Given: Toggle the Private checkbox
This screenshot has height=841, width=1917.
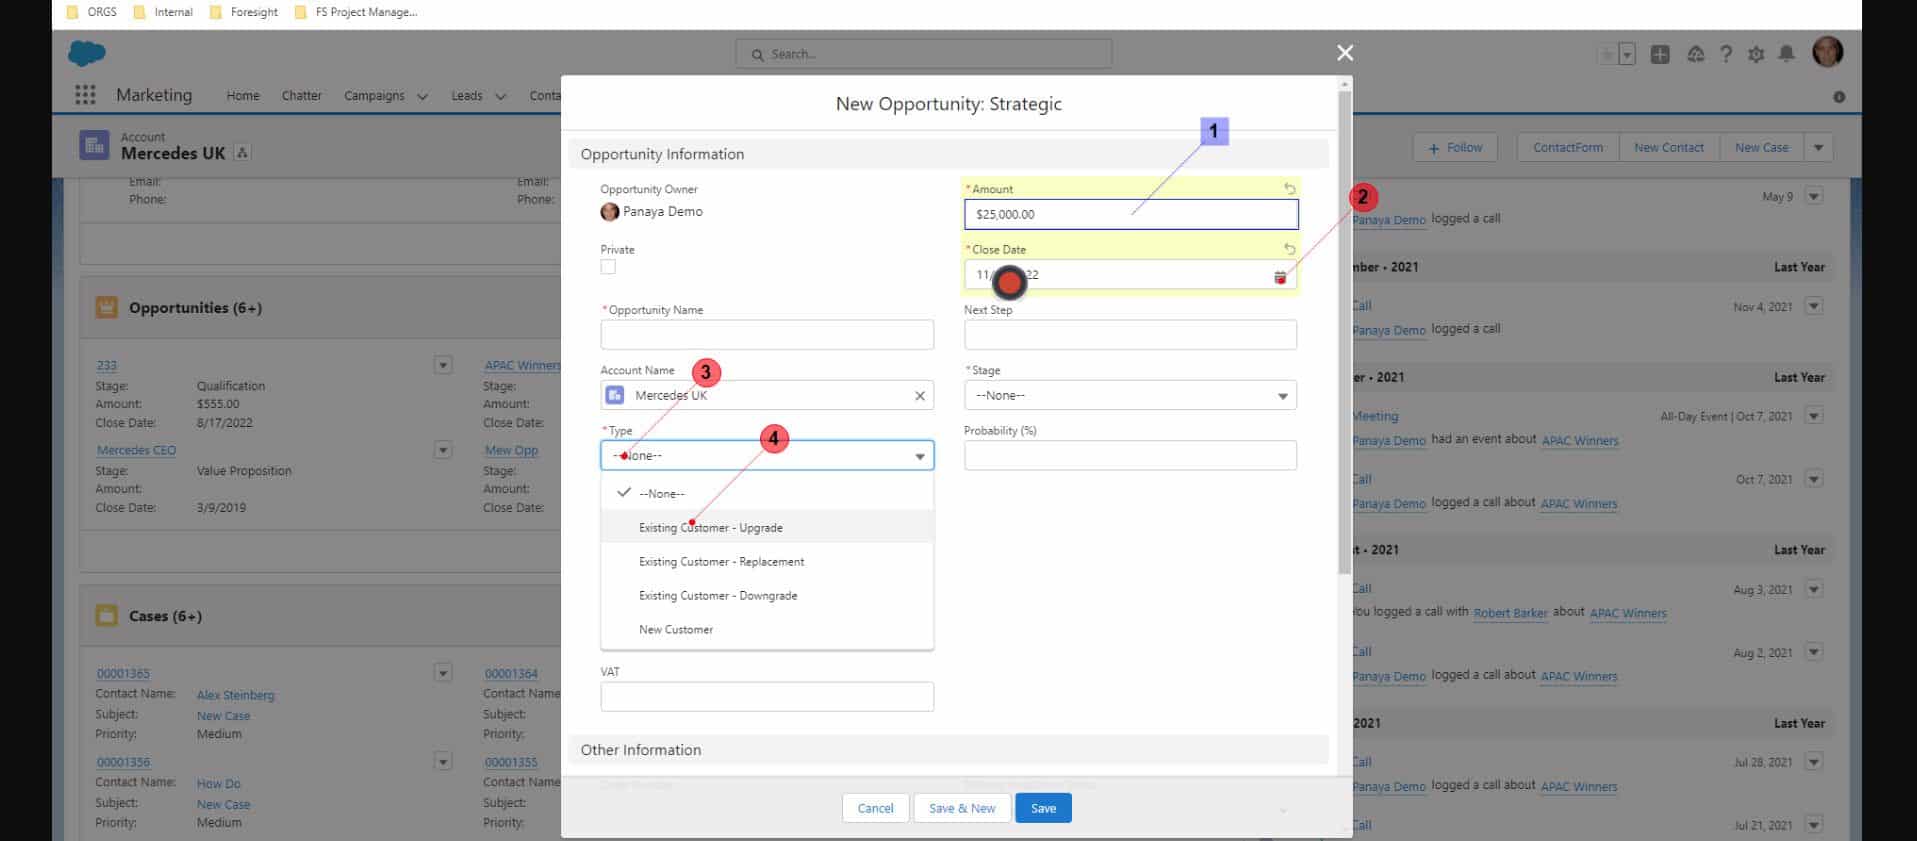Looking at the screenshot, I should [x=608, y=267].
